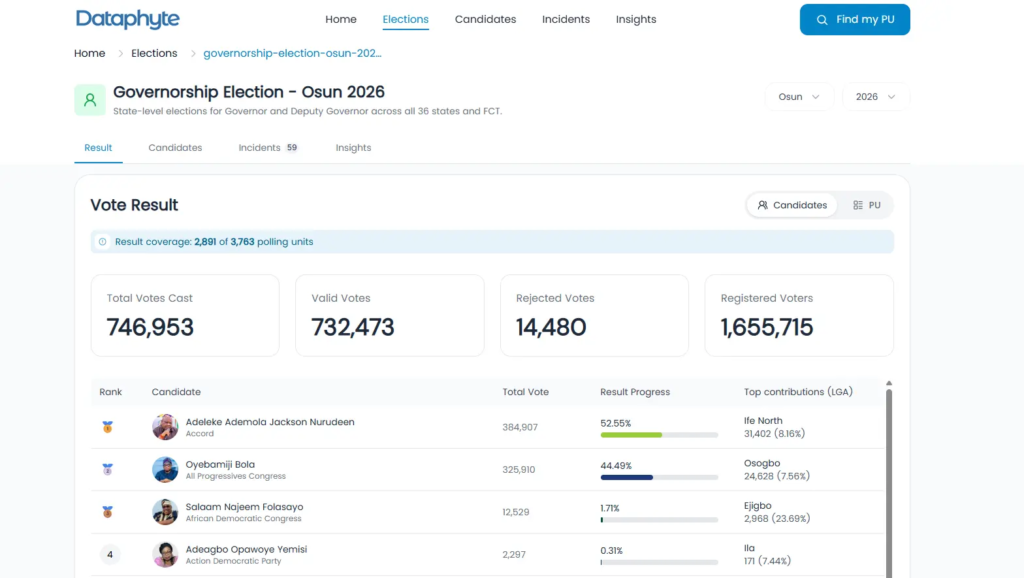Click the gold medal rank icon for Adeleke
1024x578 pixels.
tap(108, 427)
